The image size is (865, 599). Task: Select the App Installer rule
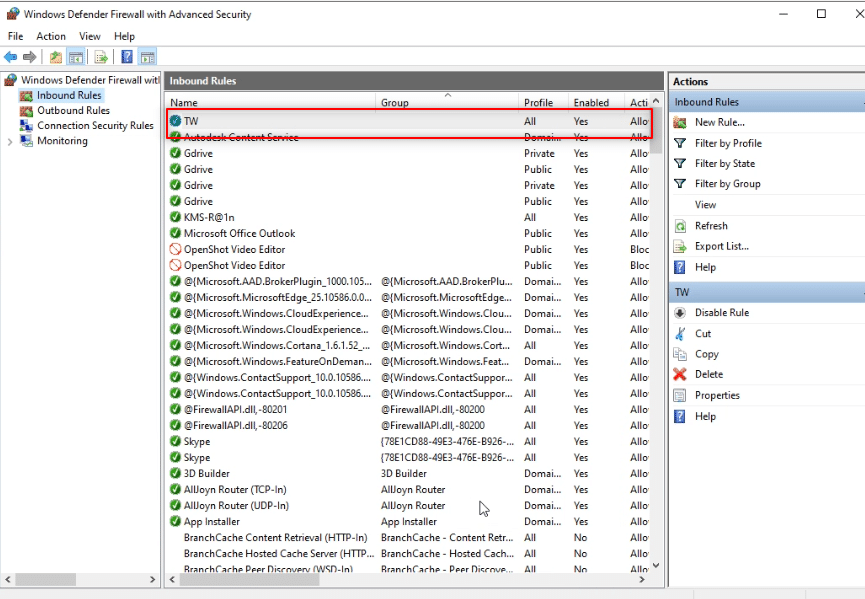[x=408, y=521]
